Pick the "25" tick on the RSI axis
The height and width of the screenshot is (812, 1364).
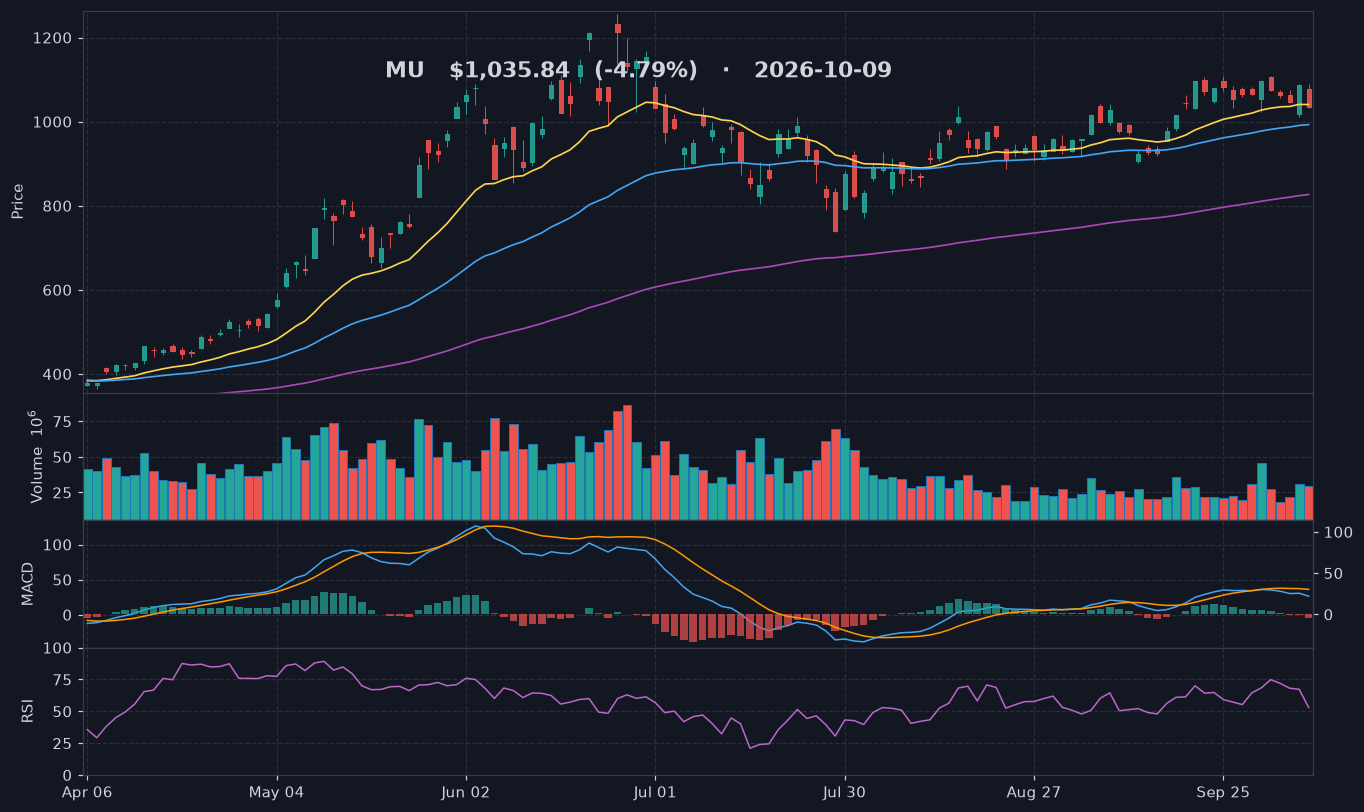[63, 744]
